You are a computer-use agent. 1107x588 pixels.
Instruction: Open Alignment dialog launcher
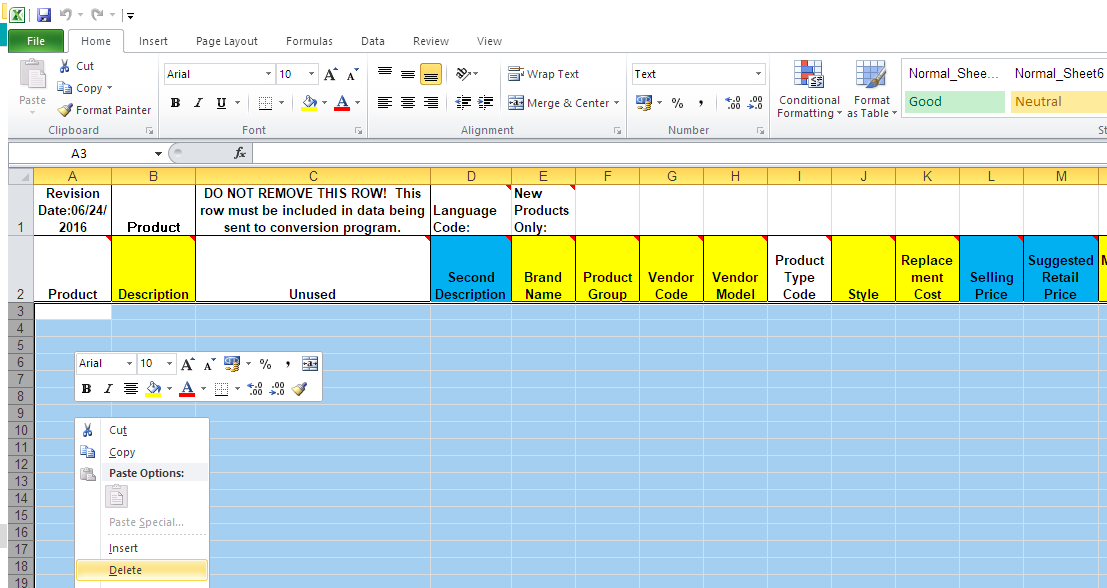coord(618,131)
